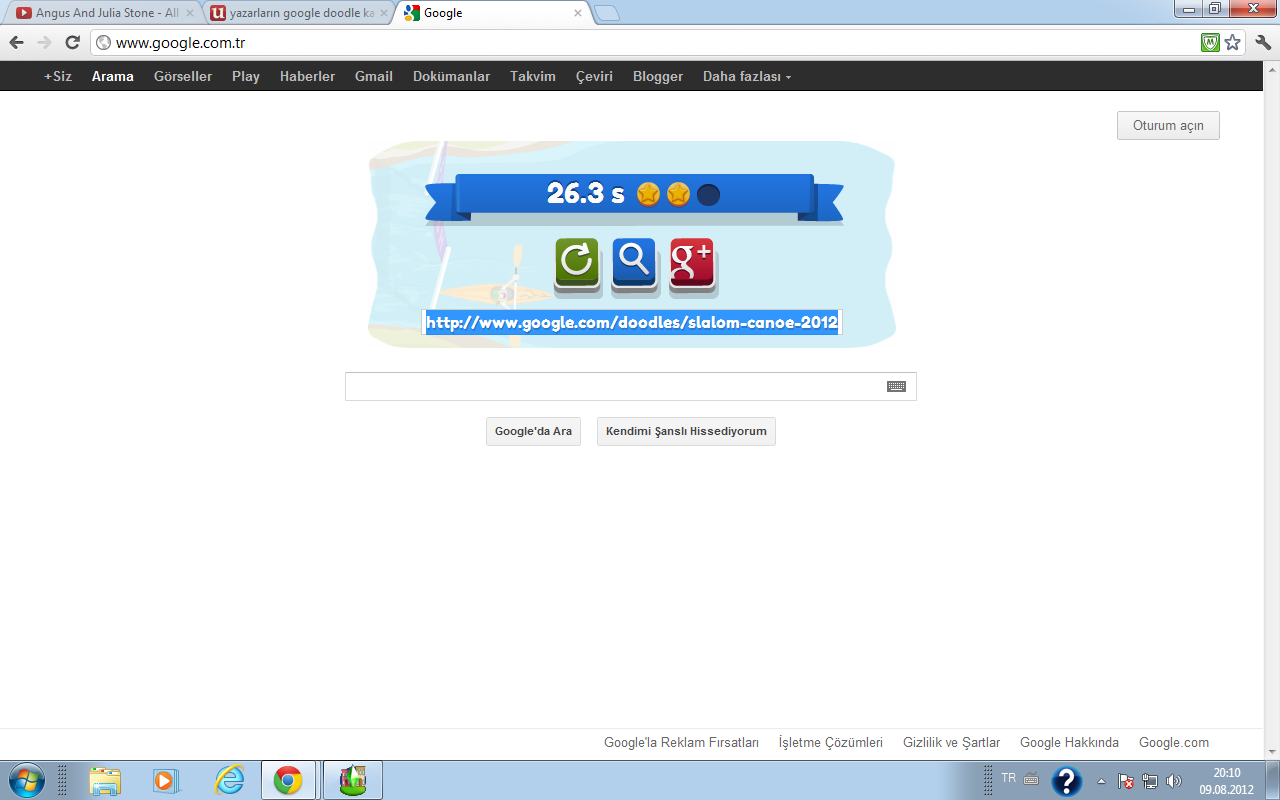Open a new tab with the new-tab button

click(607, 13)
